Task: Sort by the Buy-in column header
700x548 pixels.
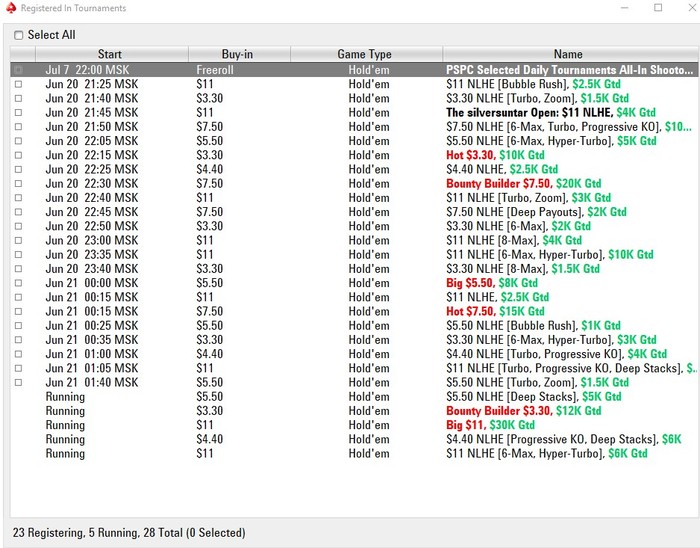Action: (x=239, y=54)
